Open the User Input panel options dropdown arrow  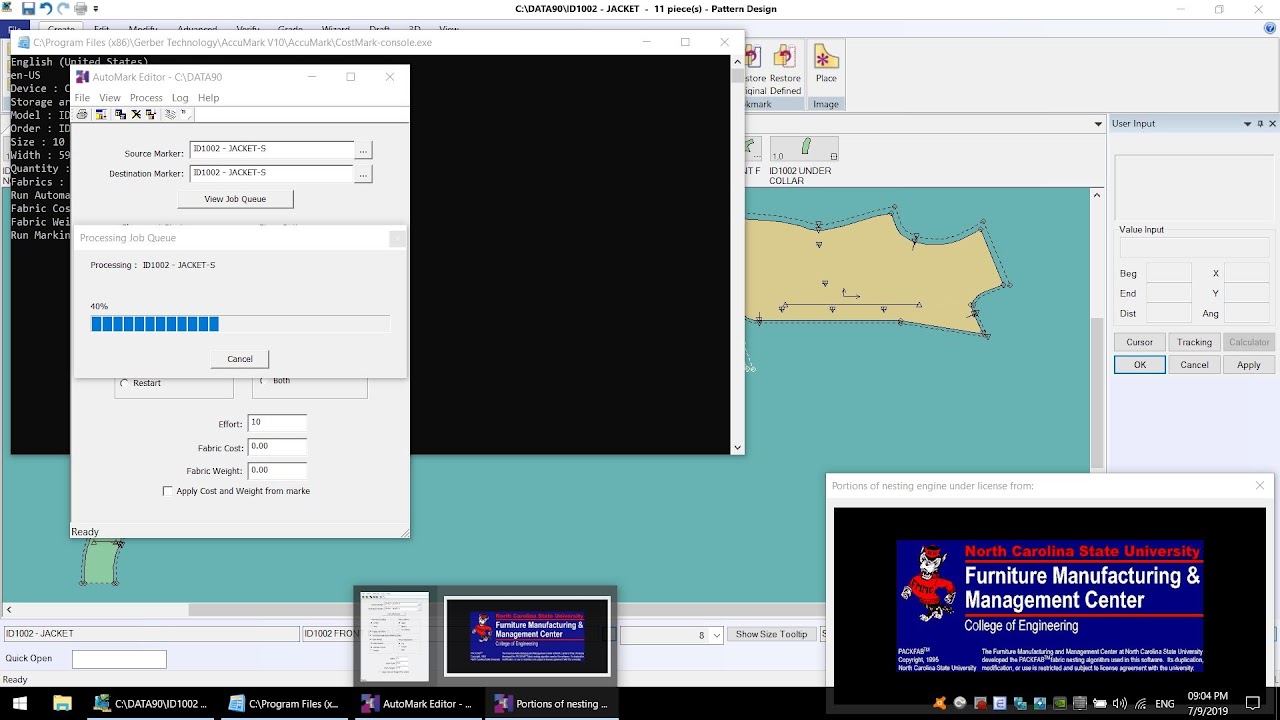(x=1247, y=124)
